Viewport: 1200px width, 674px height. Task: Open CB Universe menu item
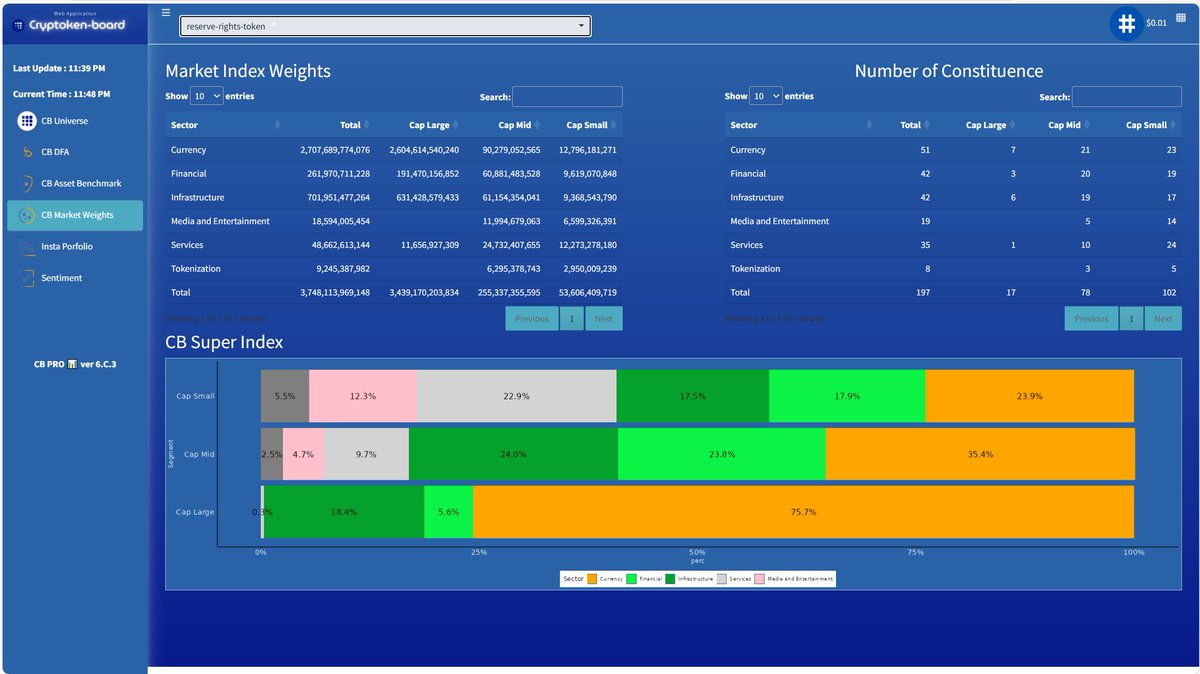coord(75,121)
